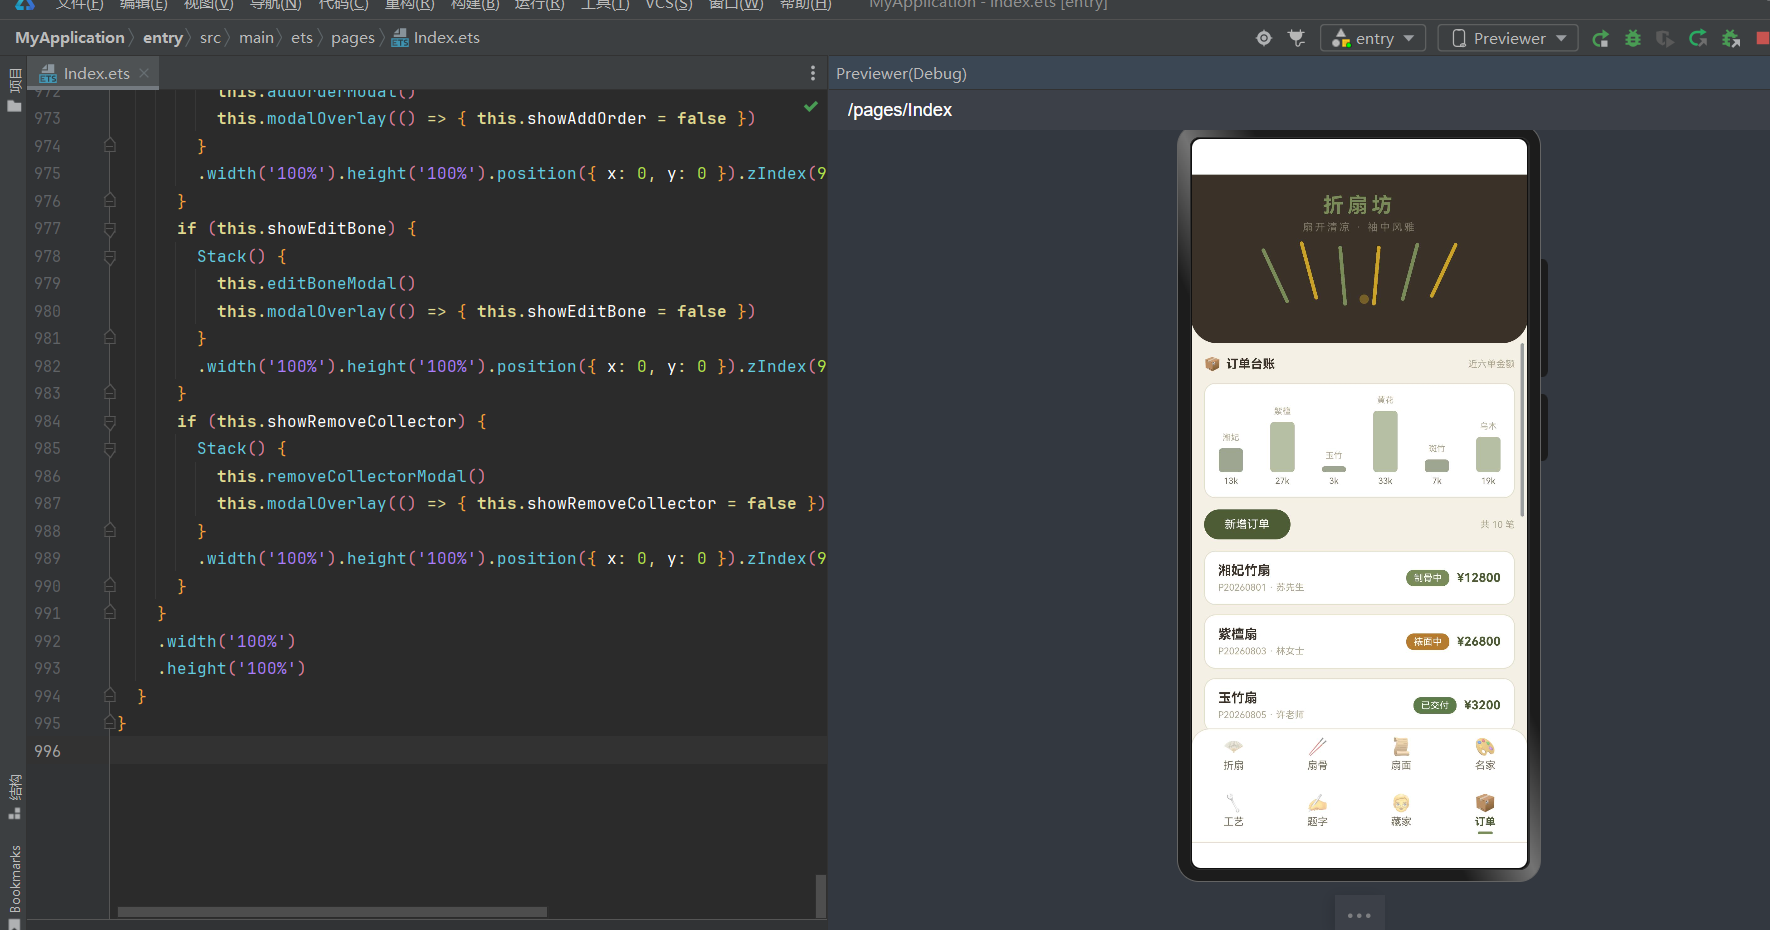Click line number 996 in gutter
Image resolution: width=1770 pixels, height=930 pixels.
point(47,751)
